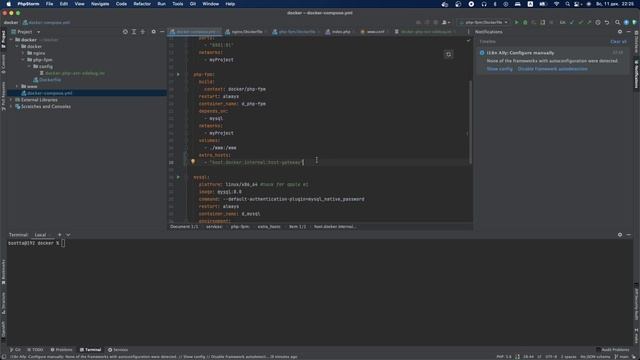Toggle Terminal tool window button
Viewport: 640px width, 360px height.
pyautogui.click(x=90, y=350)
